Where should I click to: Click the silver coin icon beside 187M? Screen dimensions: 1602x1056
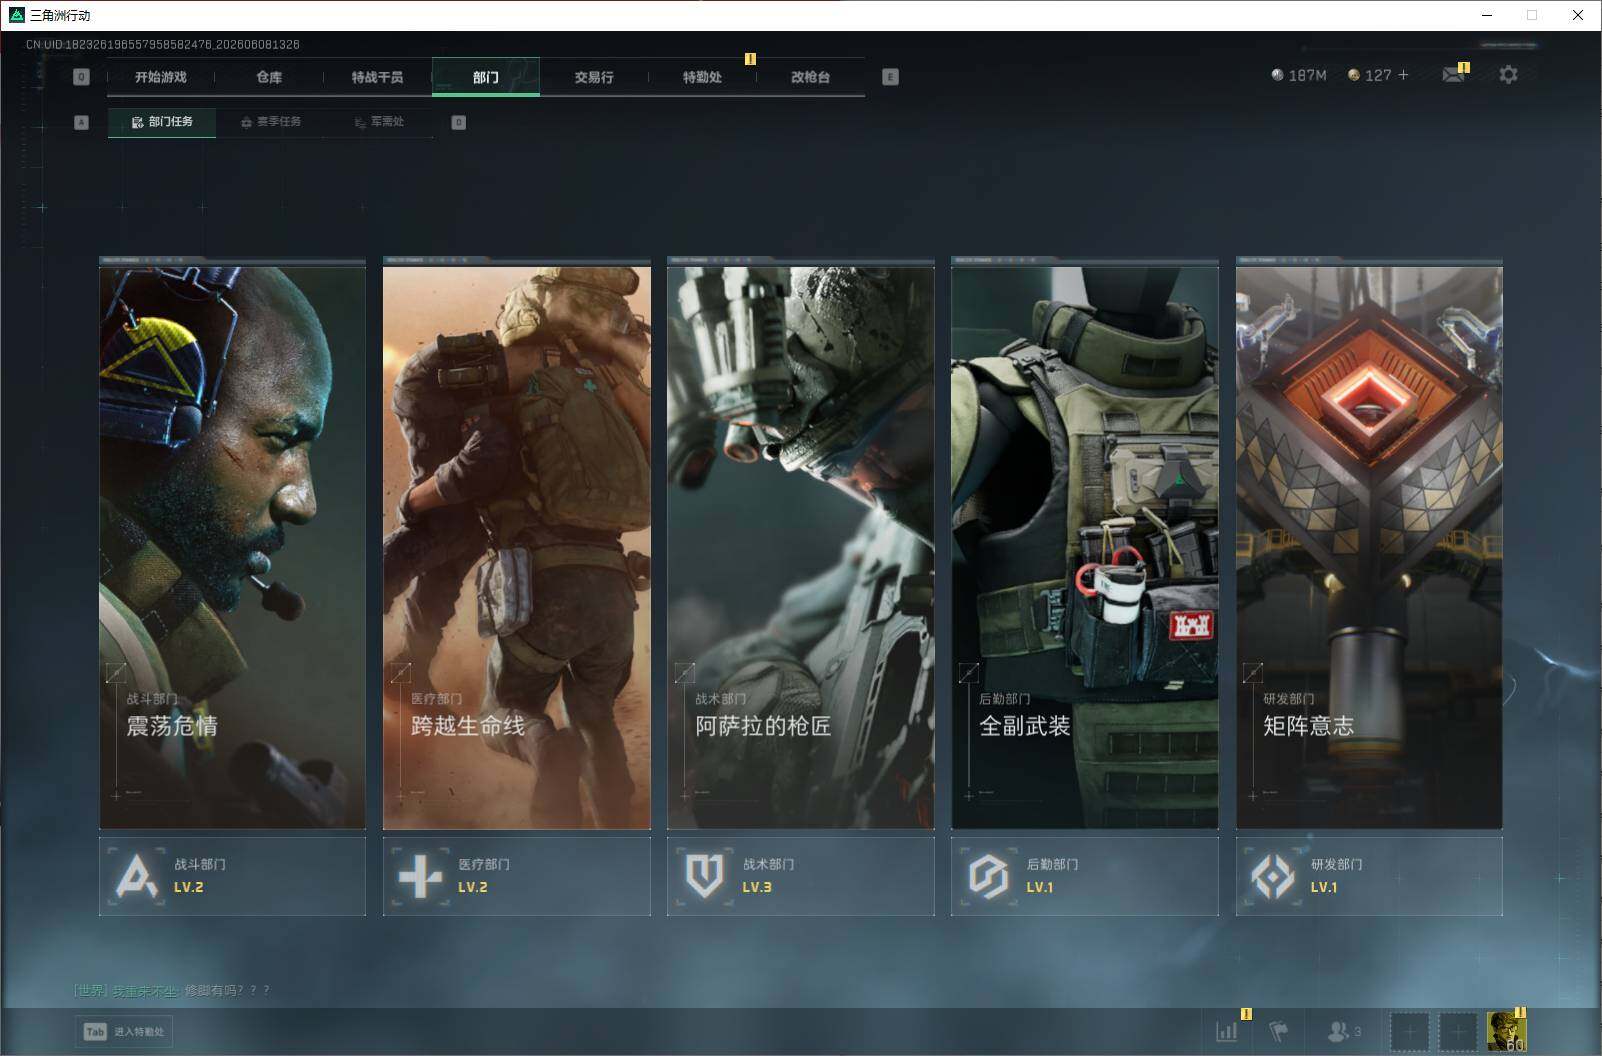(x=1277, y=75)
